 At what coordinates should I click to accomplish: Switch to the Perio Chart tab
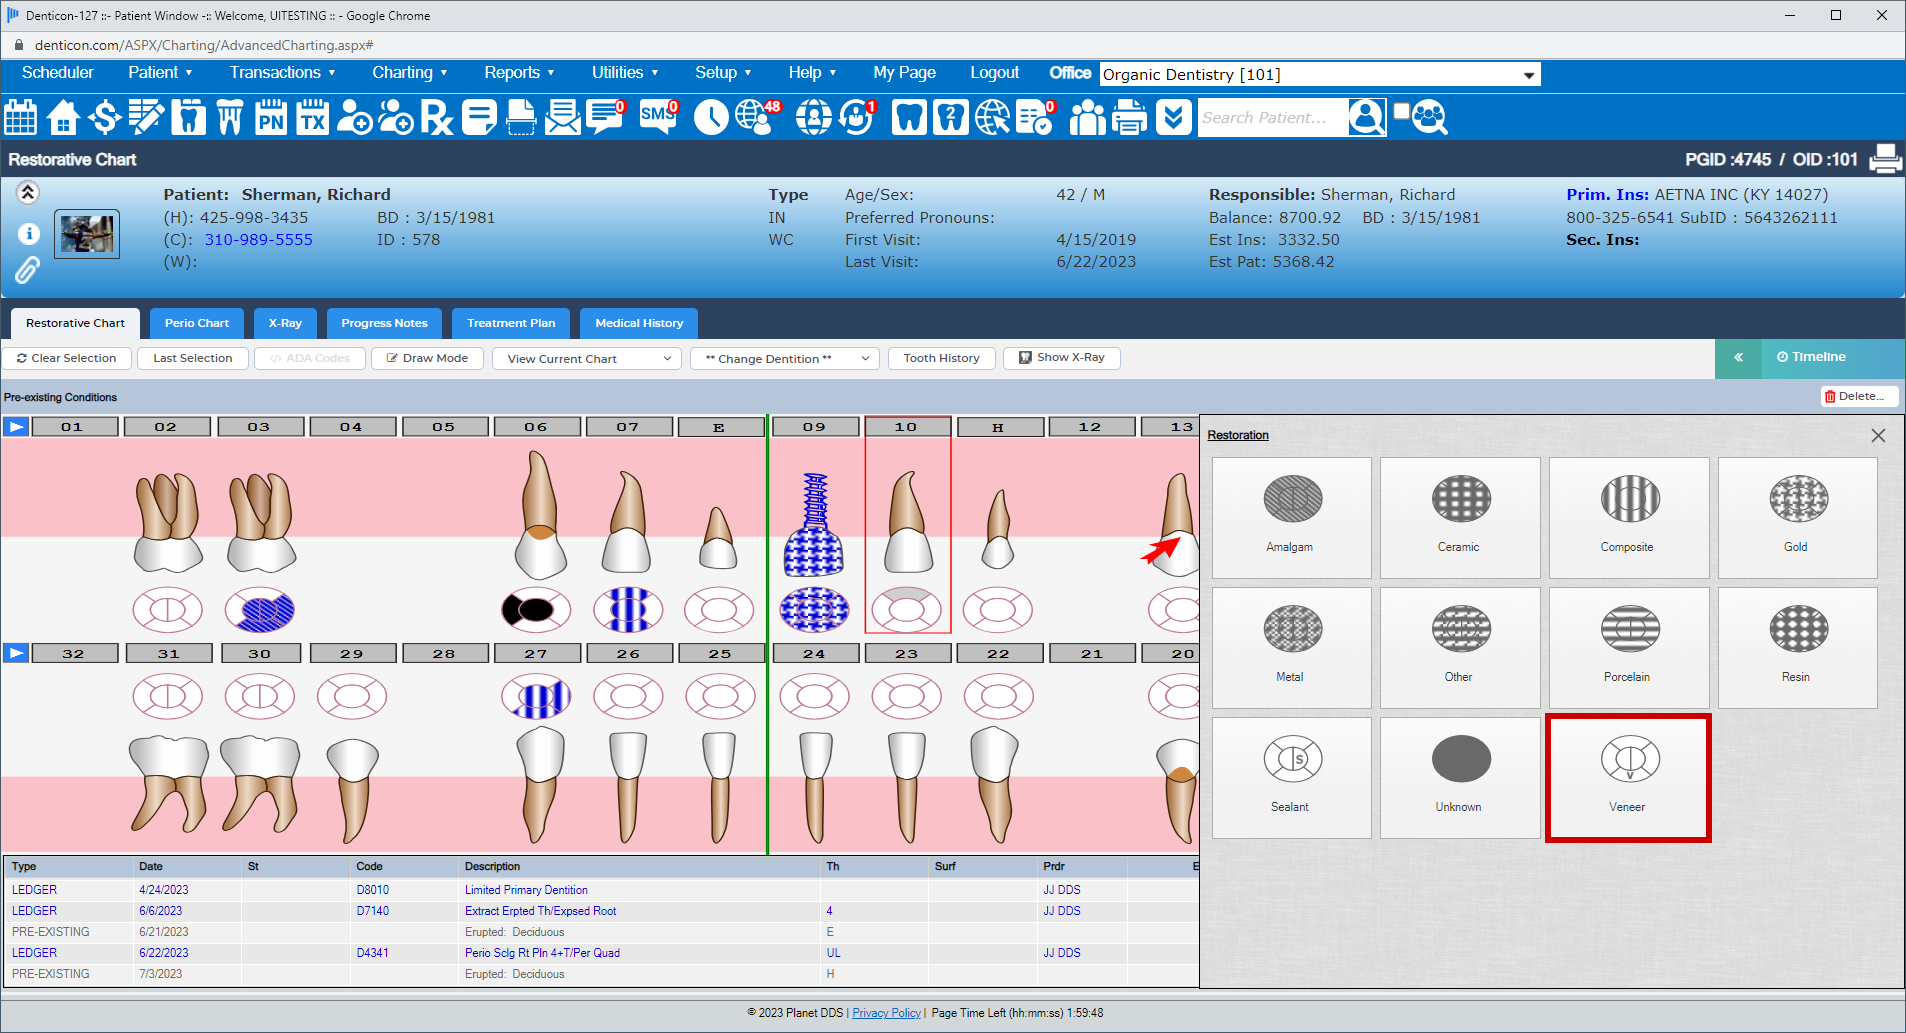[196, 323]
